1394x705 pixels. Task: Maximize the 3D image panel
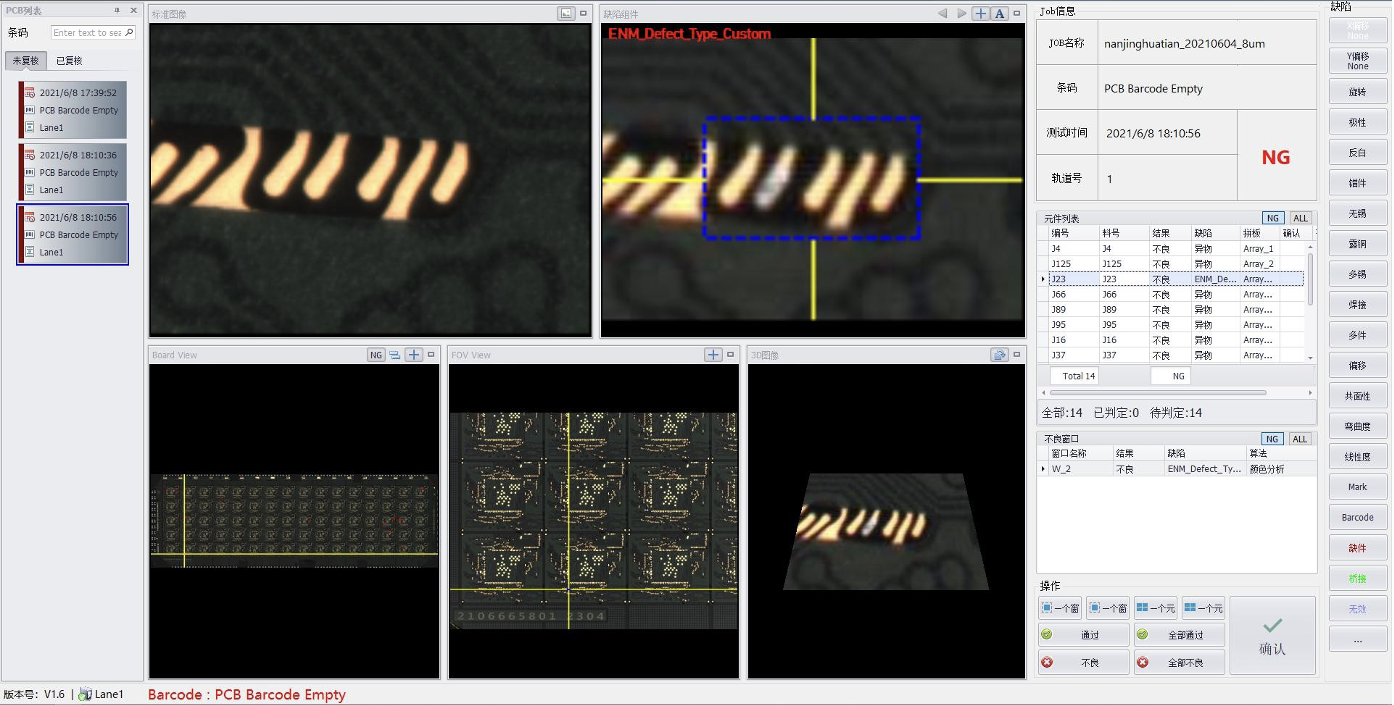pos(1018,355)
